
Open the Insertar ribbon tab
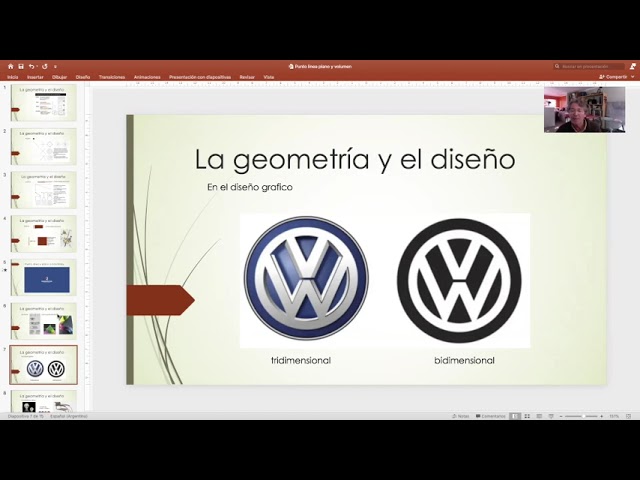coord(35,77)
